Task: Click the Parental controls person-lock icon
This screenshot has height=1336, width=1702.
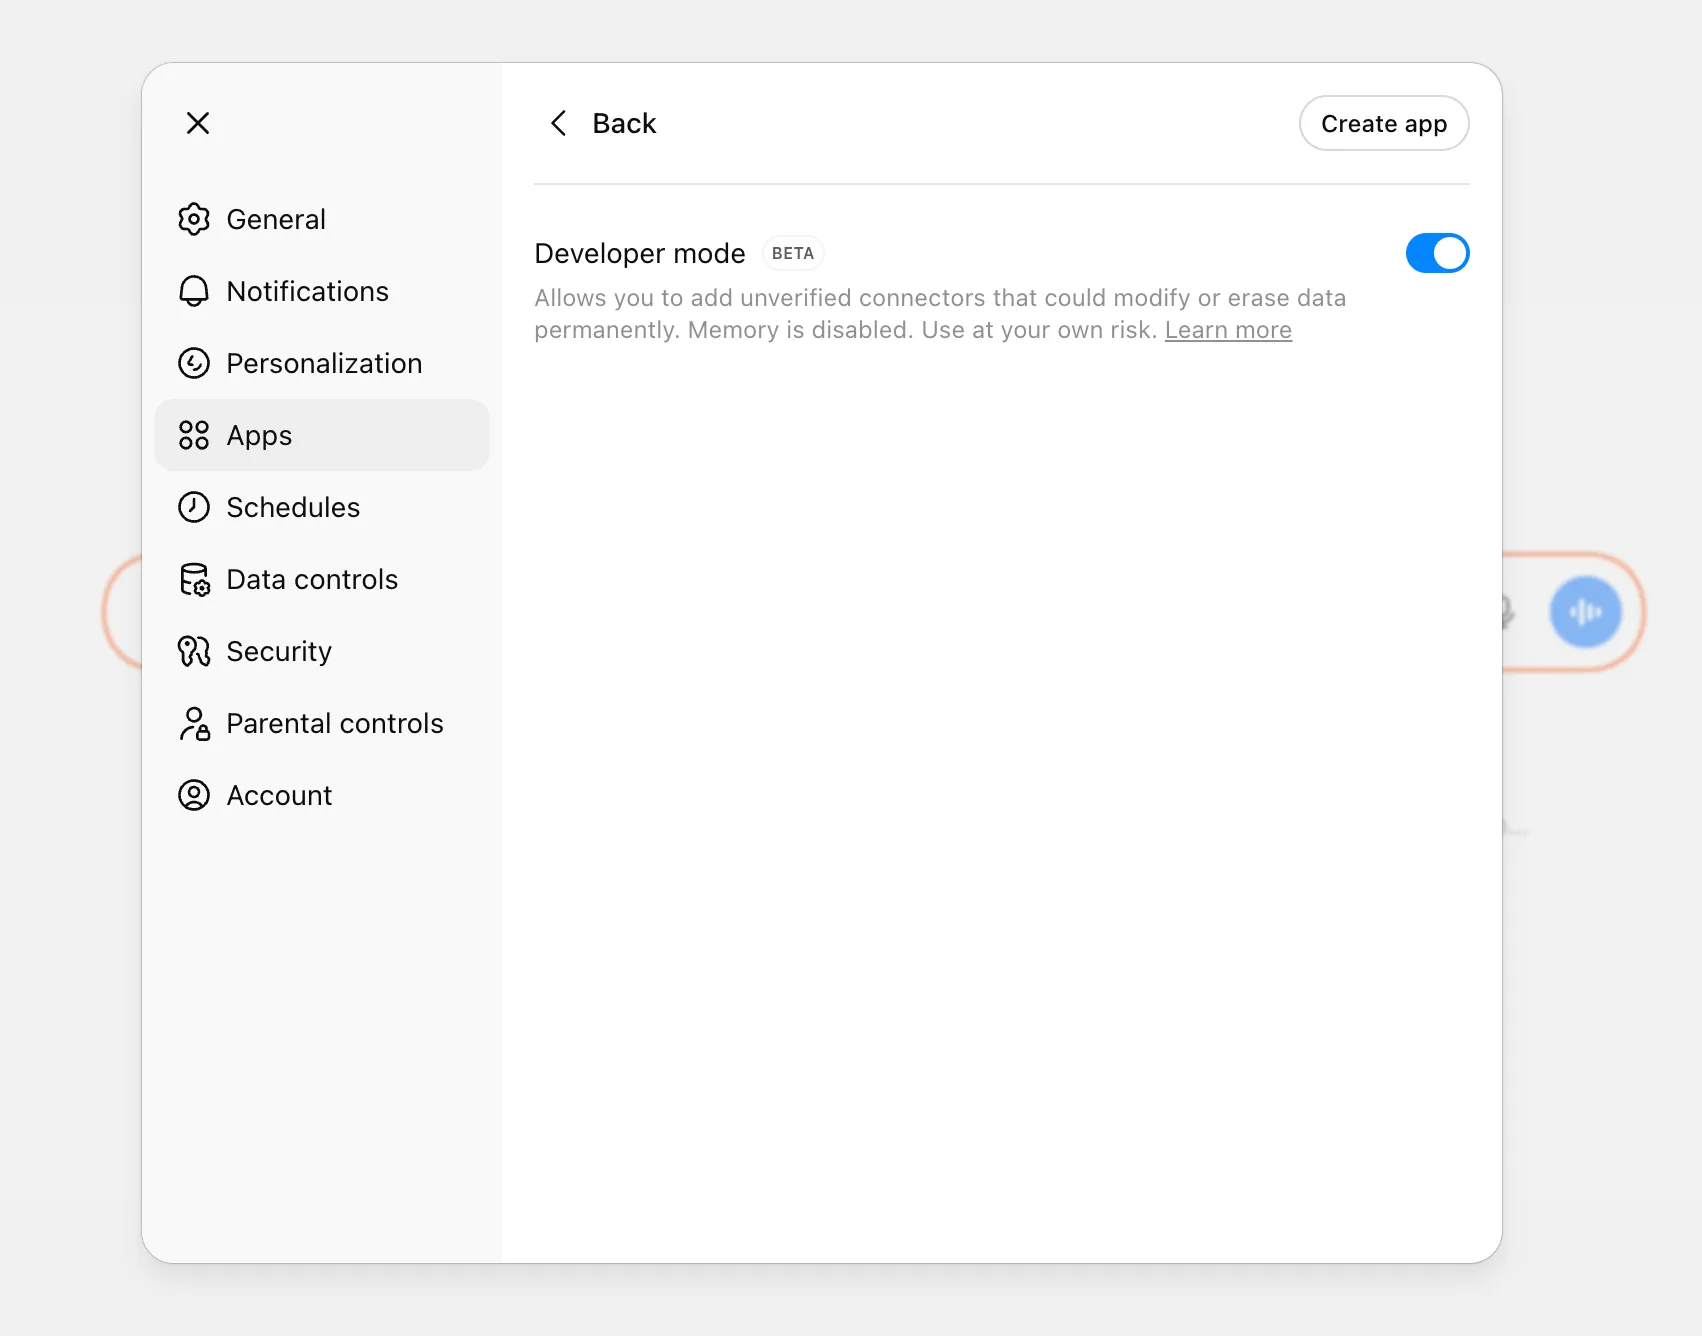Action: 195,723
